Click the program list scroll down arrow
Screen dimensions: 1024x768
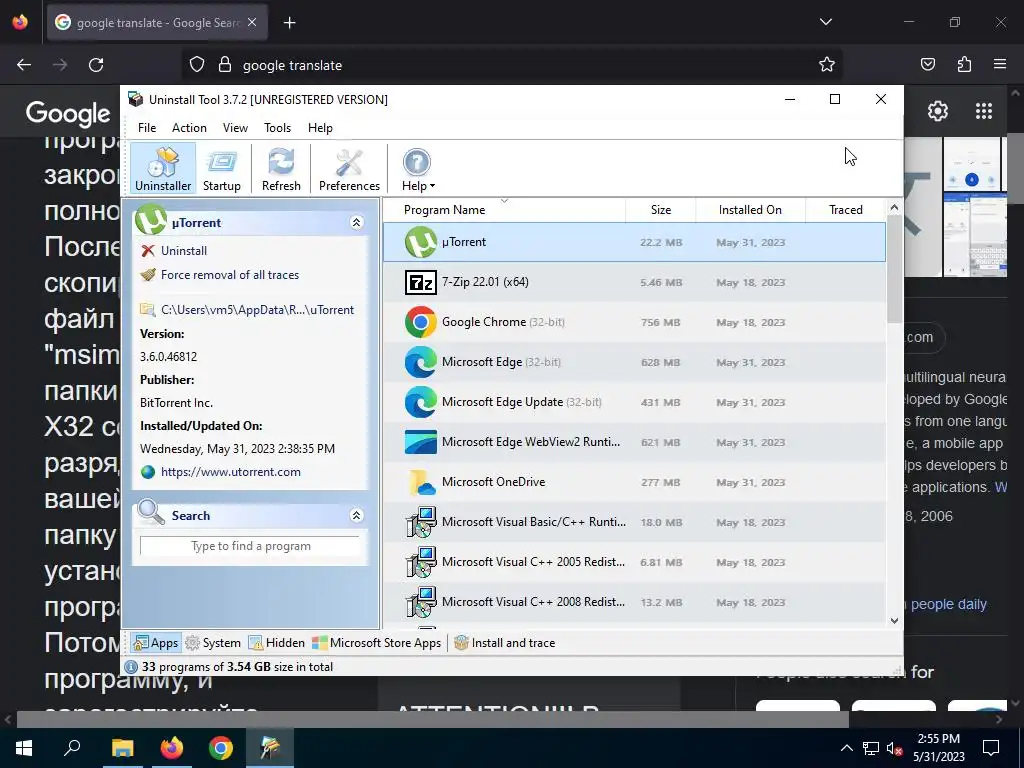(x=894, y=621)
